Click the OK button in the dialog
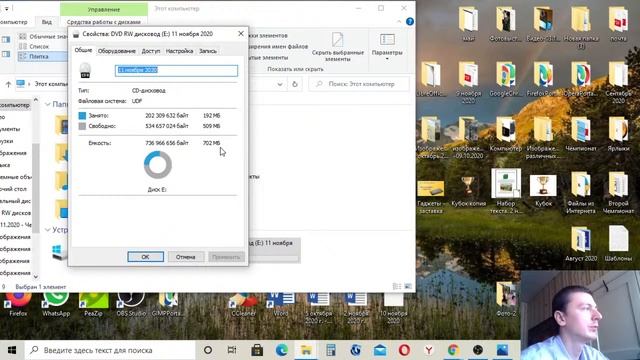 point(145,257)
